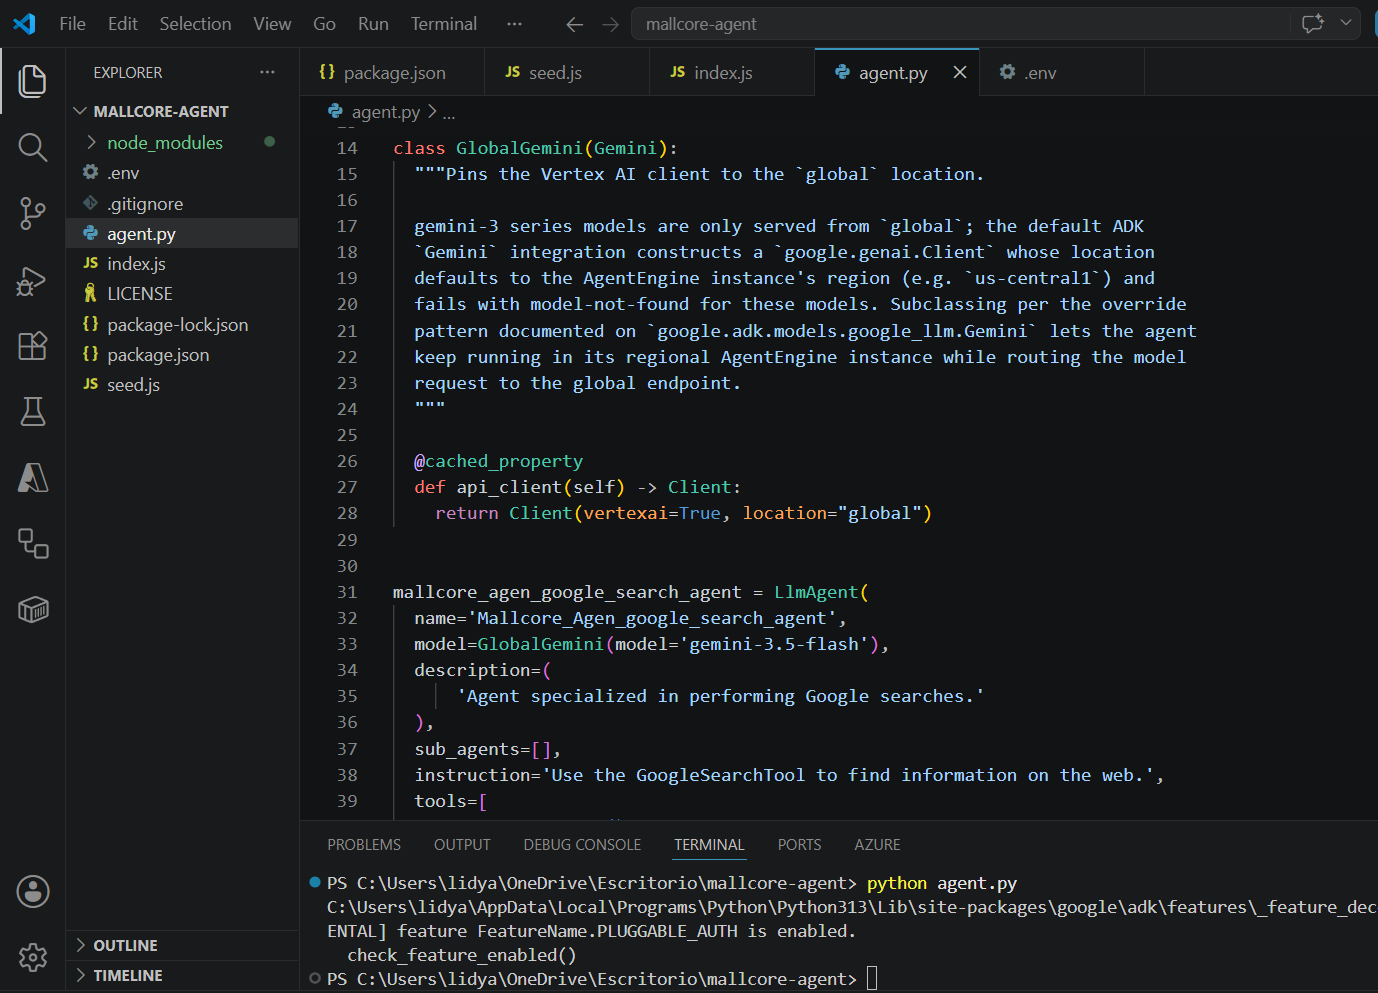Select the TERMINAL panel tab
Viewport: 1378px width, 993px height.
[x=709, y=845]
